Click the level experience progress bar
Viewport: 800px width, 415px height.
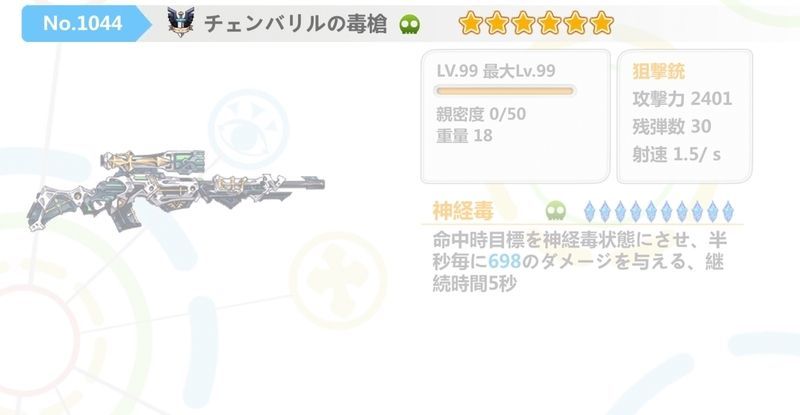point(505,91)
